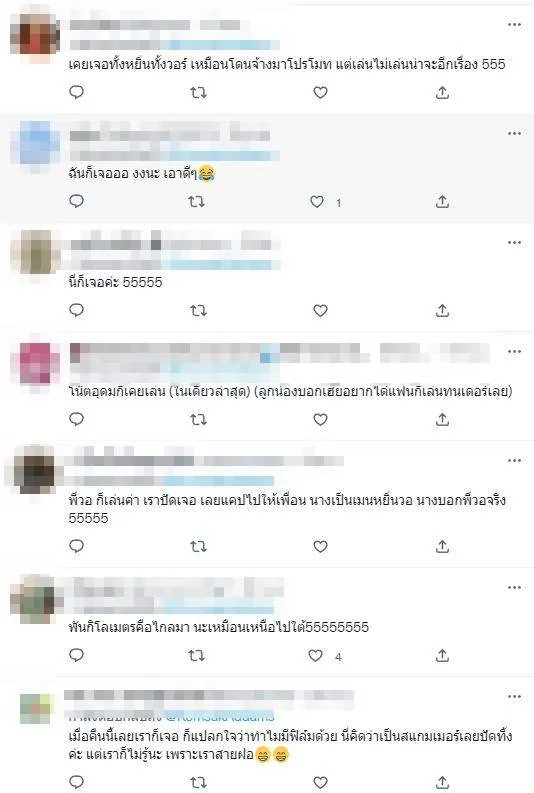
Task: Retweet the tweet saying นี่ก็เจอค่ะ 55555
Action: [198, 311]
